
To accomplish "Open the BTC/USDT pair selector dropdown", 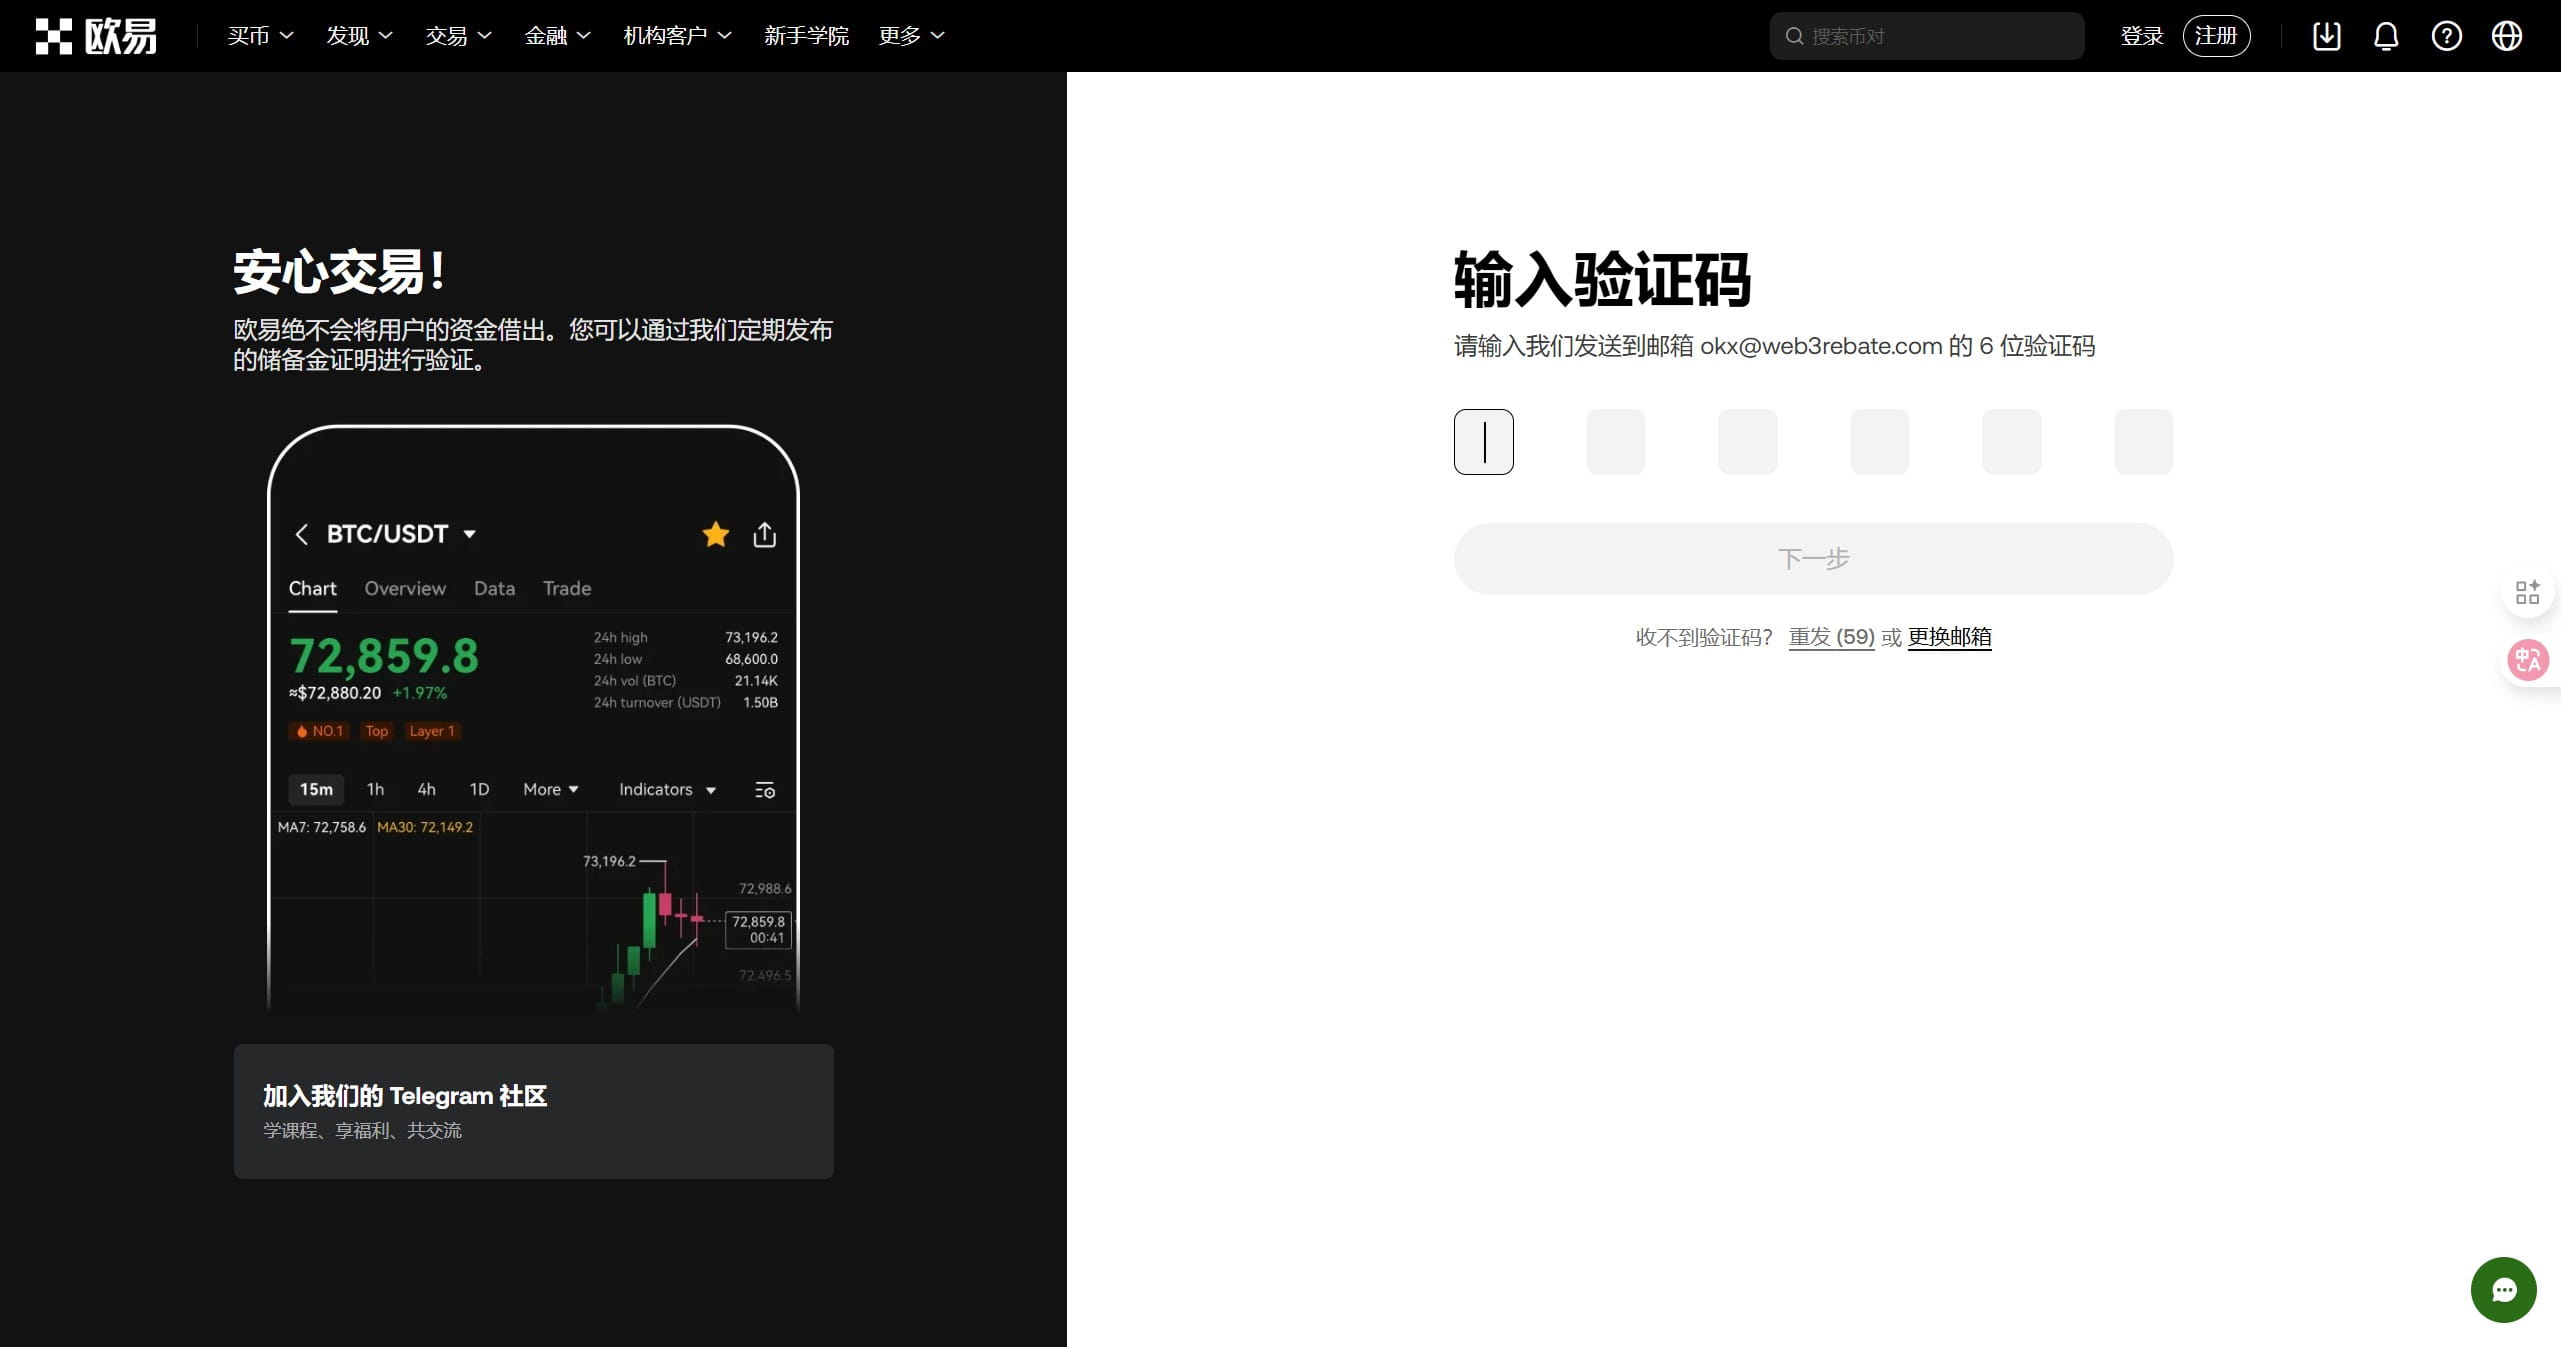I will (x=470, y=534).
